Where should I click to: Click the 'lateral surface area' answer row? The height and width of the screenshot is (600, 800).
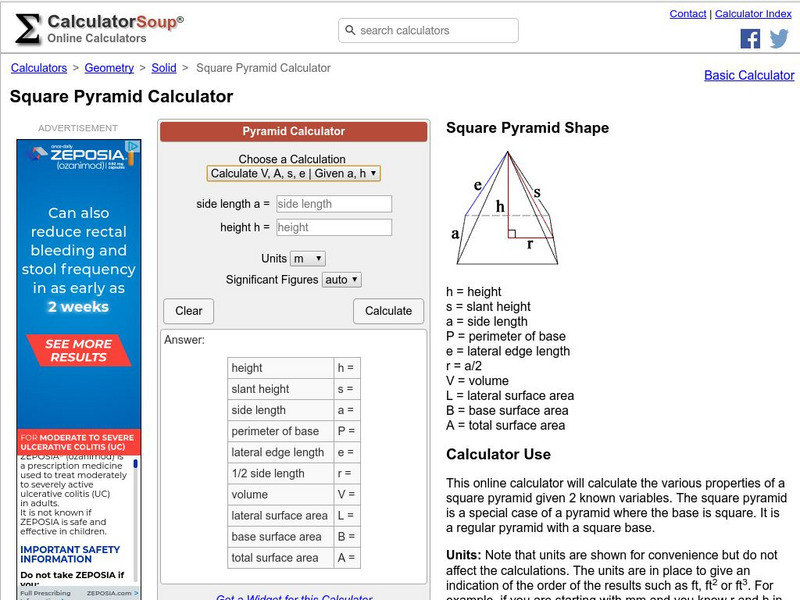coord(294,516)
